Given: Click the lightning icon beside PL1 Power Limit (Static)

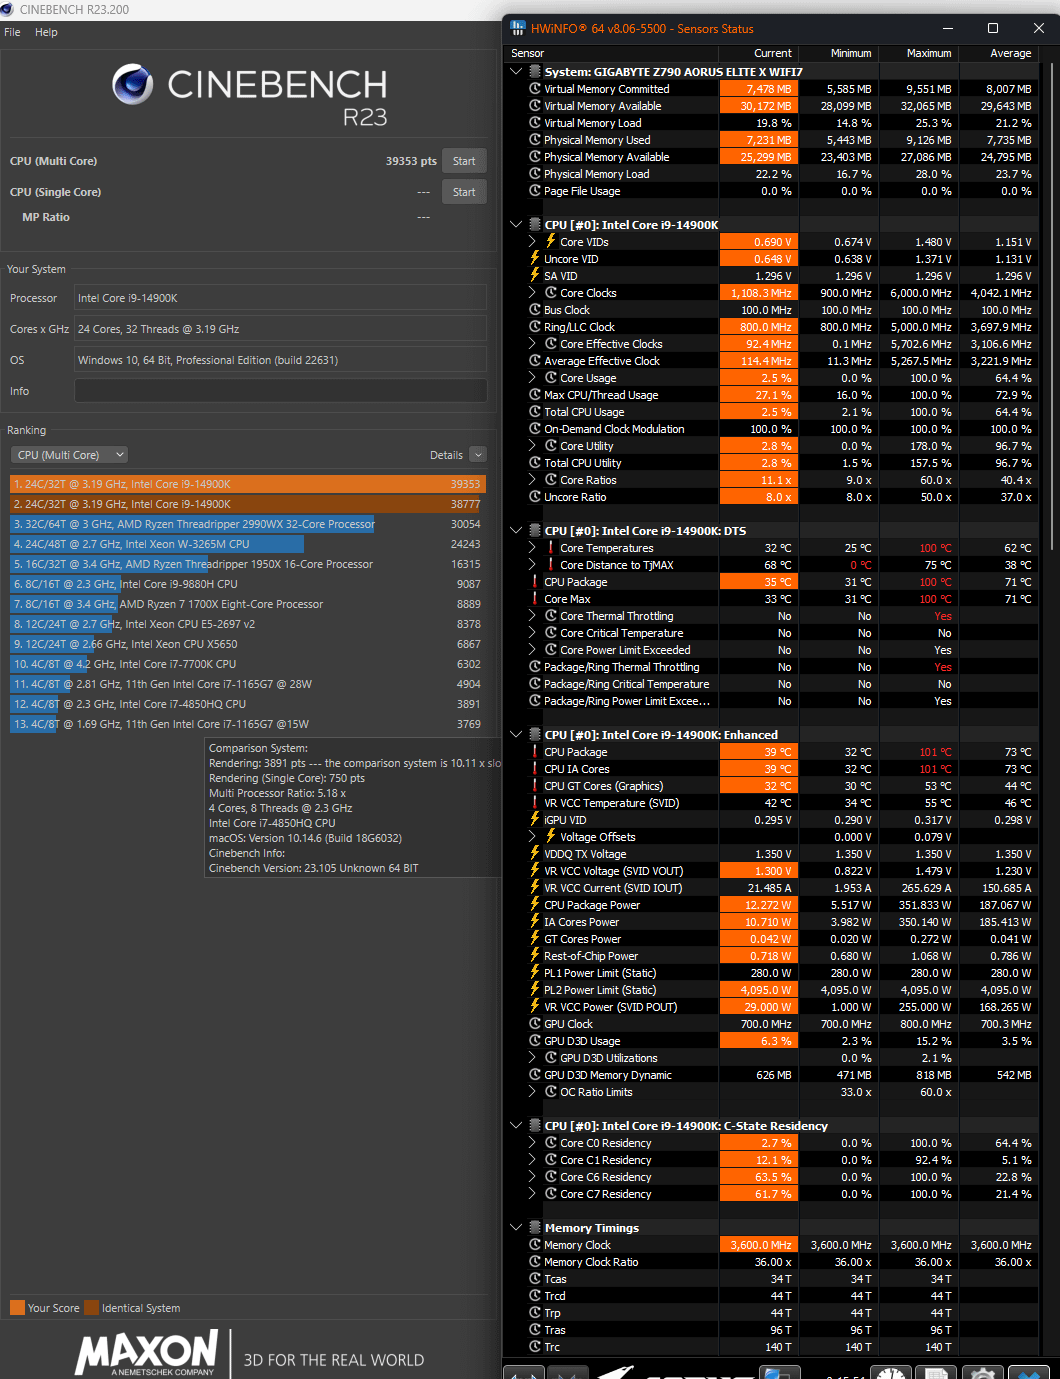Looking at the screenshot, I should [x=535, y=973].
